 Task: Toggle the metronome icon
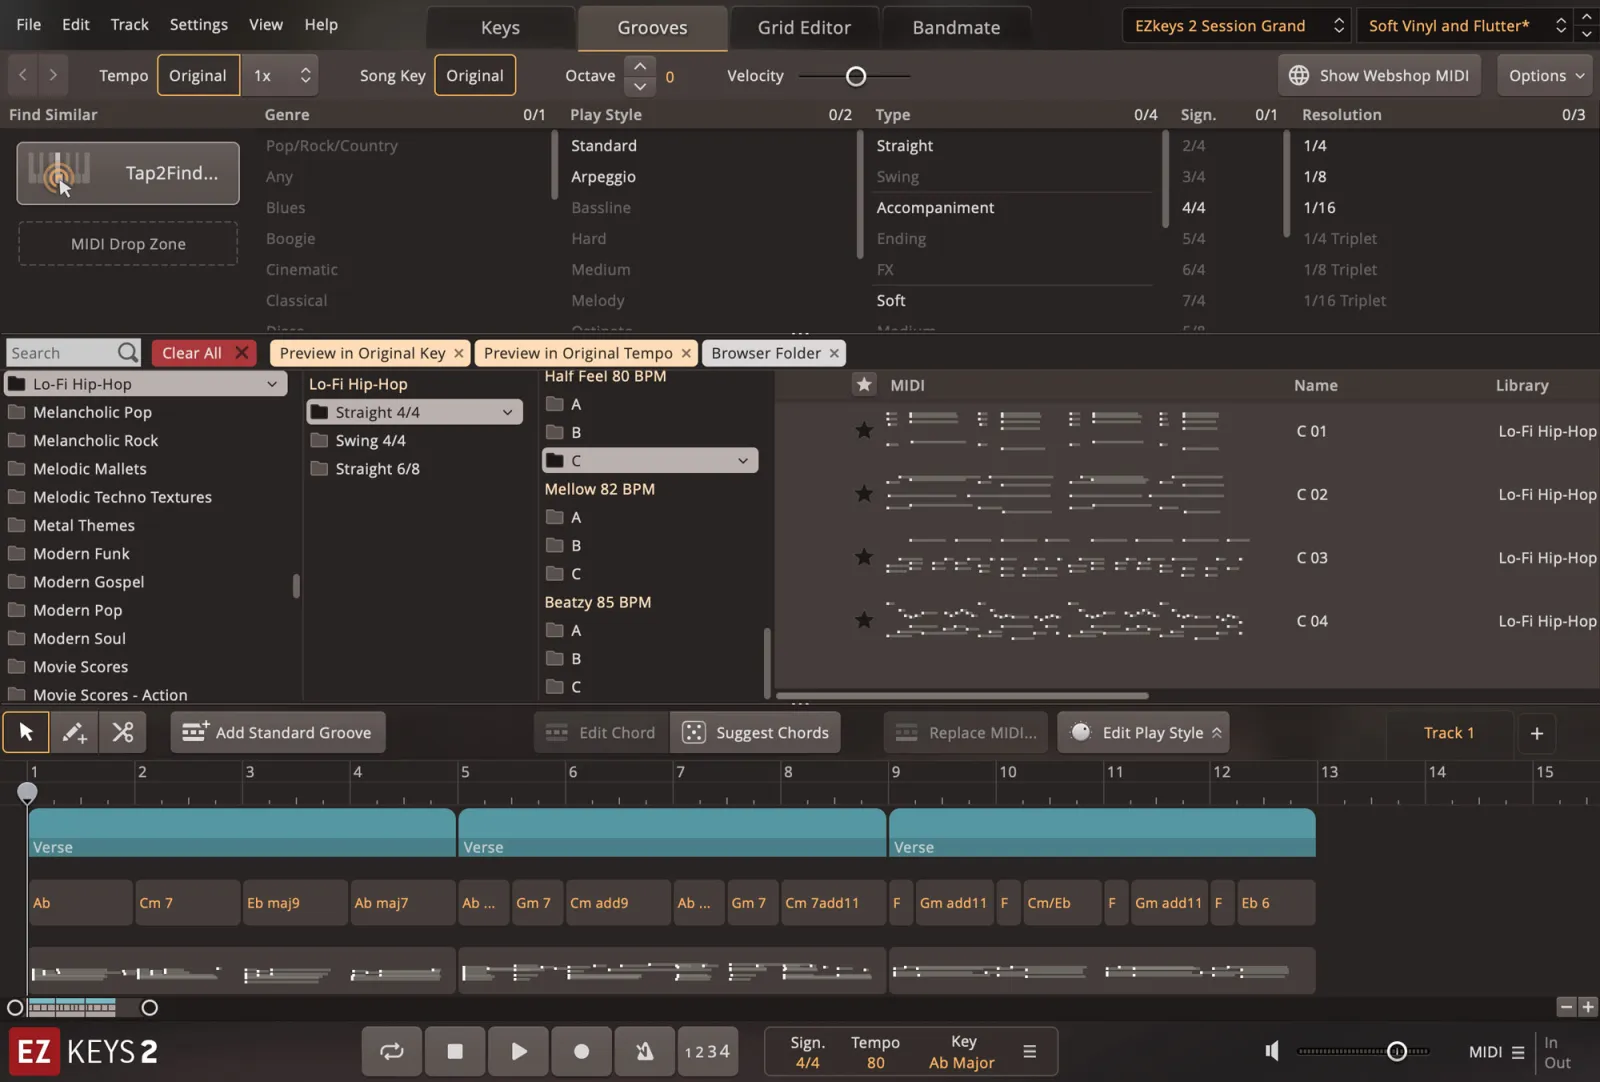[x=645, y=1051]
